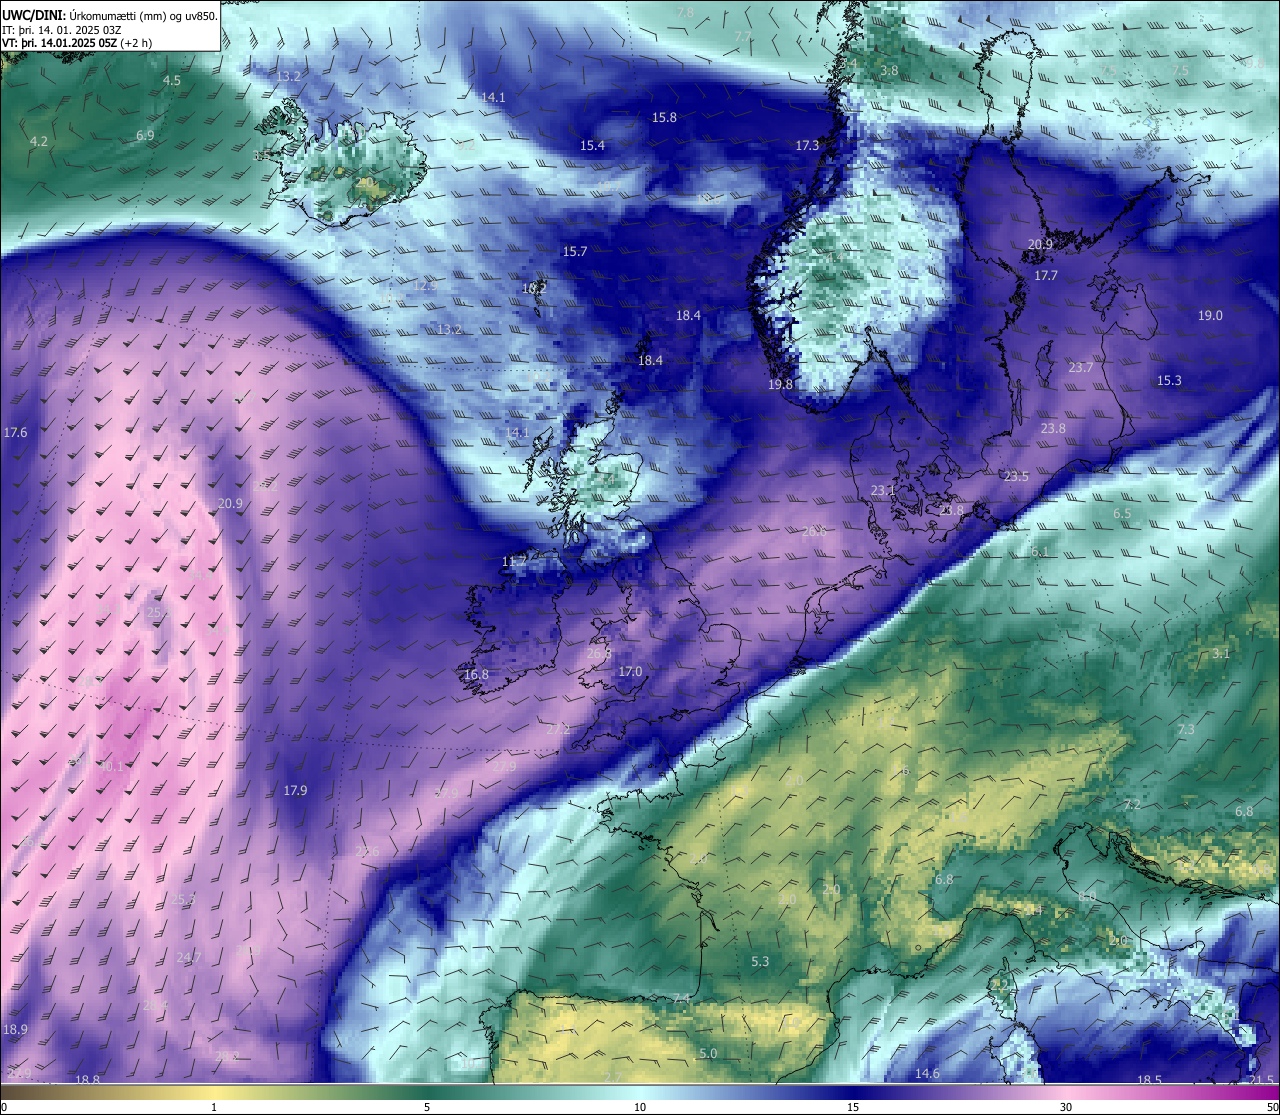Image resolution: width=1280 pixels, height=1115 pixels.
Task: Click the map value 26.8
Action: [x=598, y=653]
